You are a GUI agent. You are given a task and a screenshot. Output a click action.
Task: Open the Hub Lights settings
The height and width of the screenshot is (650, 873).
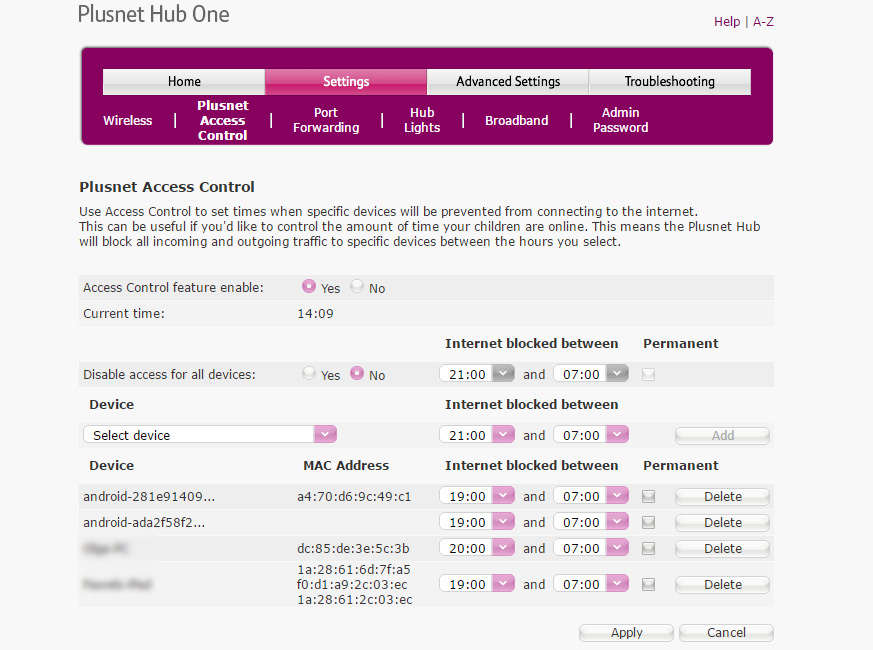[x=421, y=120]
